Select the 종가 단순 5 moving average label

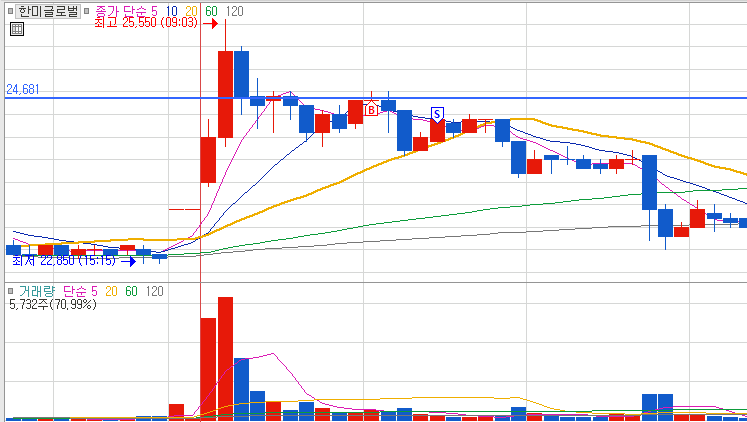pyautogui.click(x=126, y=11)
